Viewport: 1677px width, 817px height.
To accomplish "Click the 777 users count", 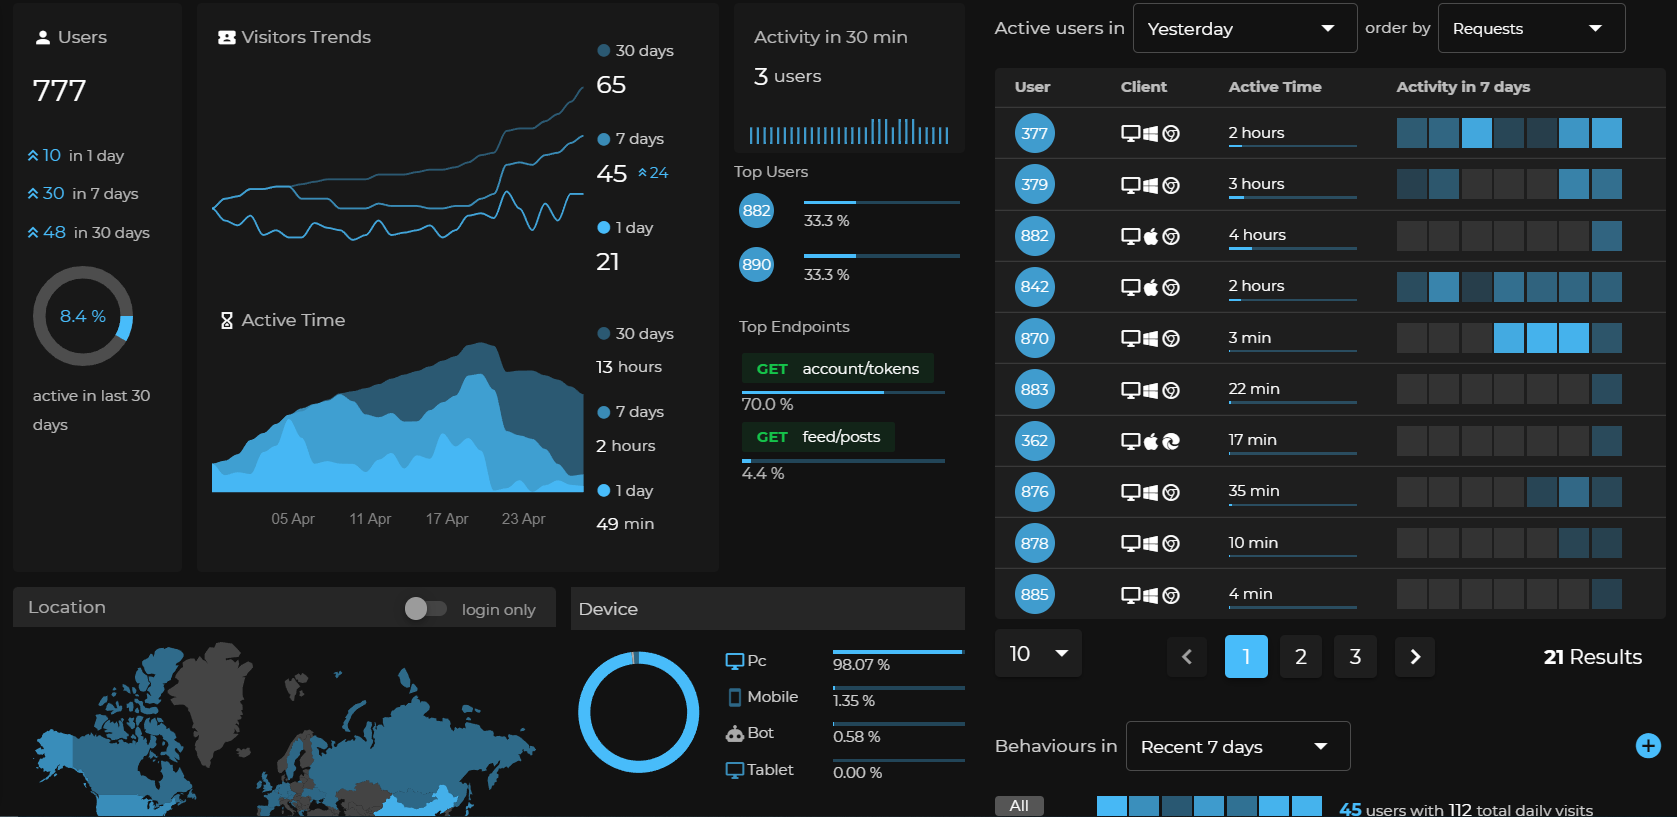I will (x=59, y=91).
